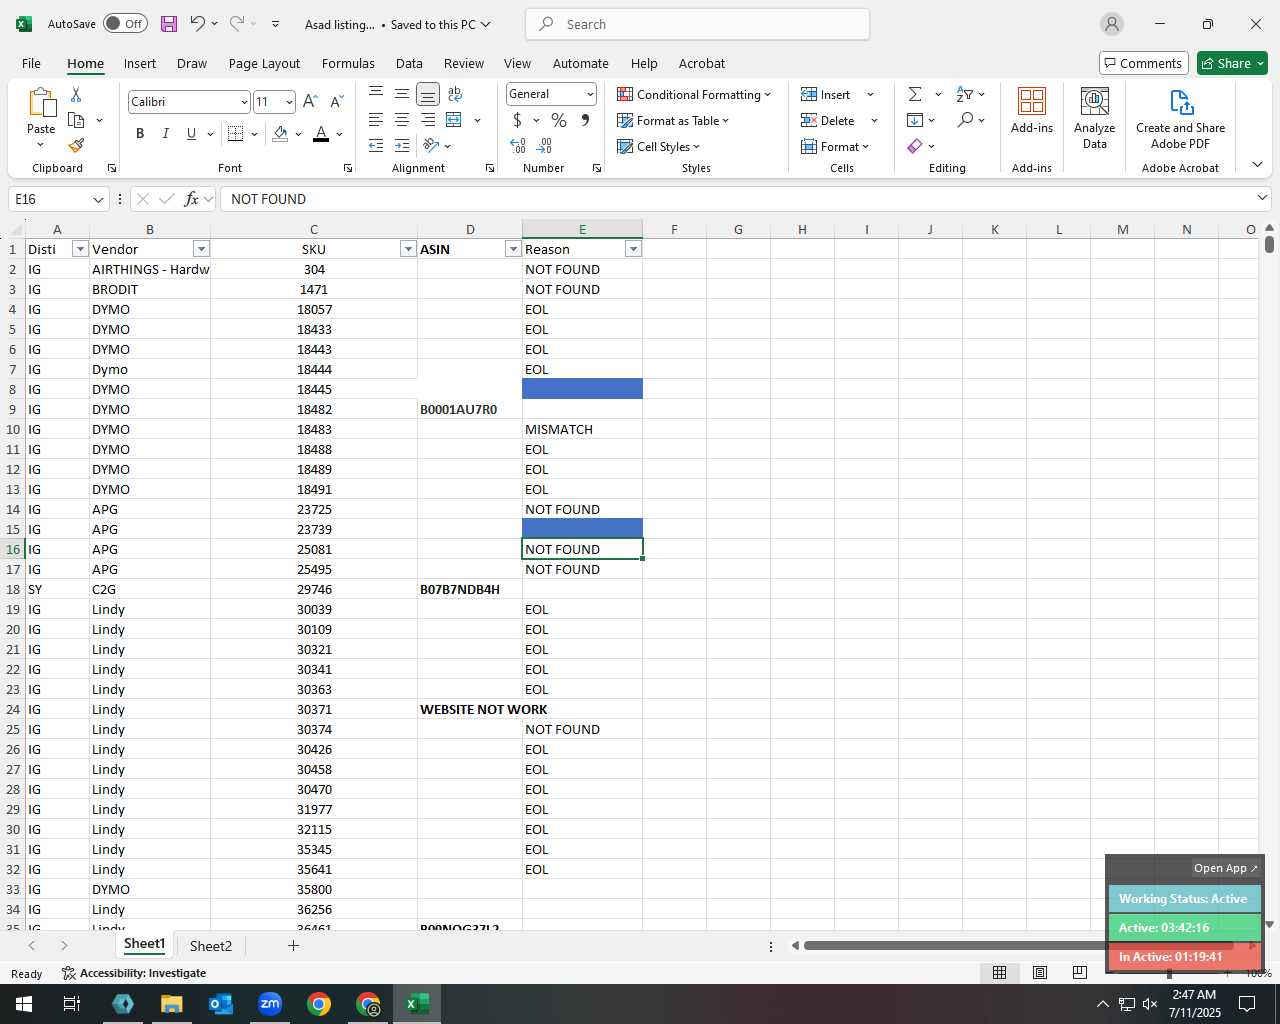
Task: Switch to Sheet2 worksheet tab
Action: coord(211,946)
